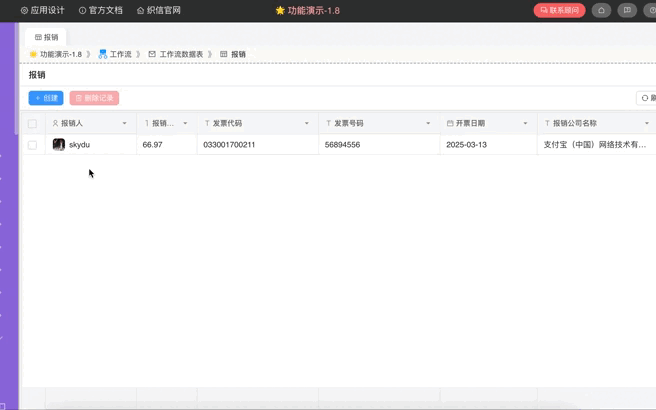
Task: Click the skydu name cell
Action: (x=91, y=145)
